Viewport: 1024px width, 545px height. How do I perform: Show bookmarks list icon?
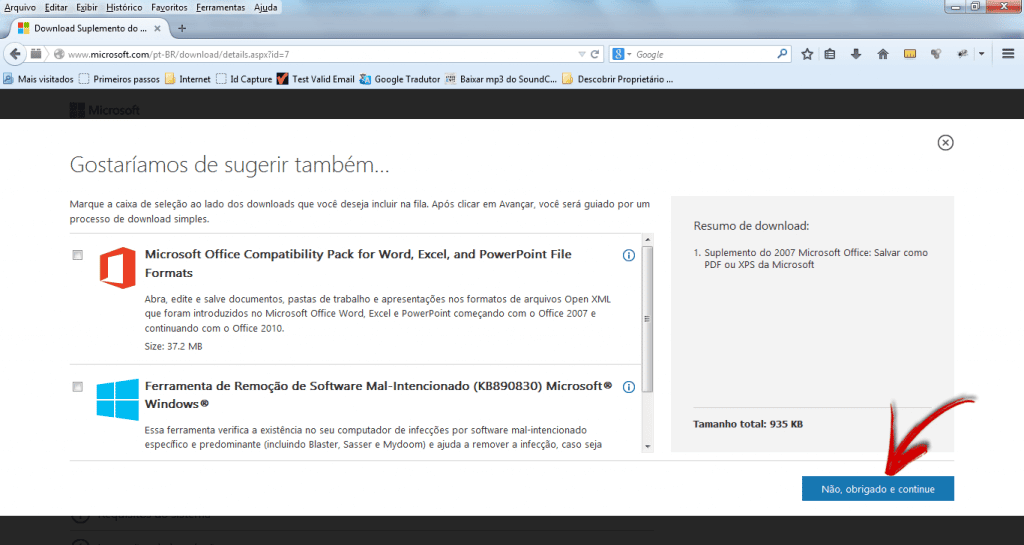(830, 54)
